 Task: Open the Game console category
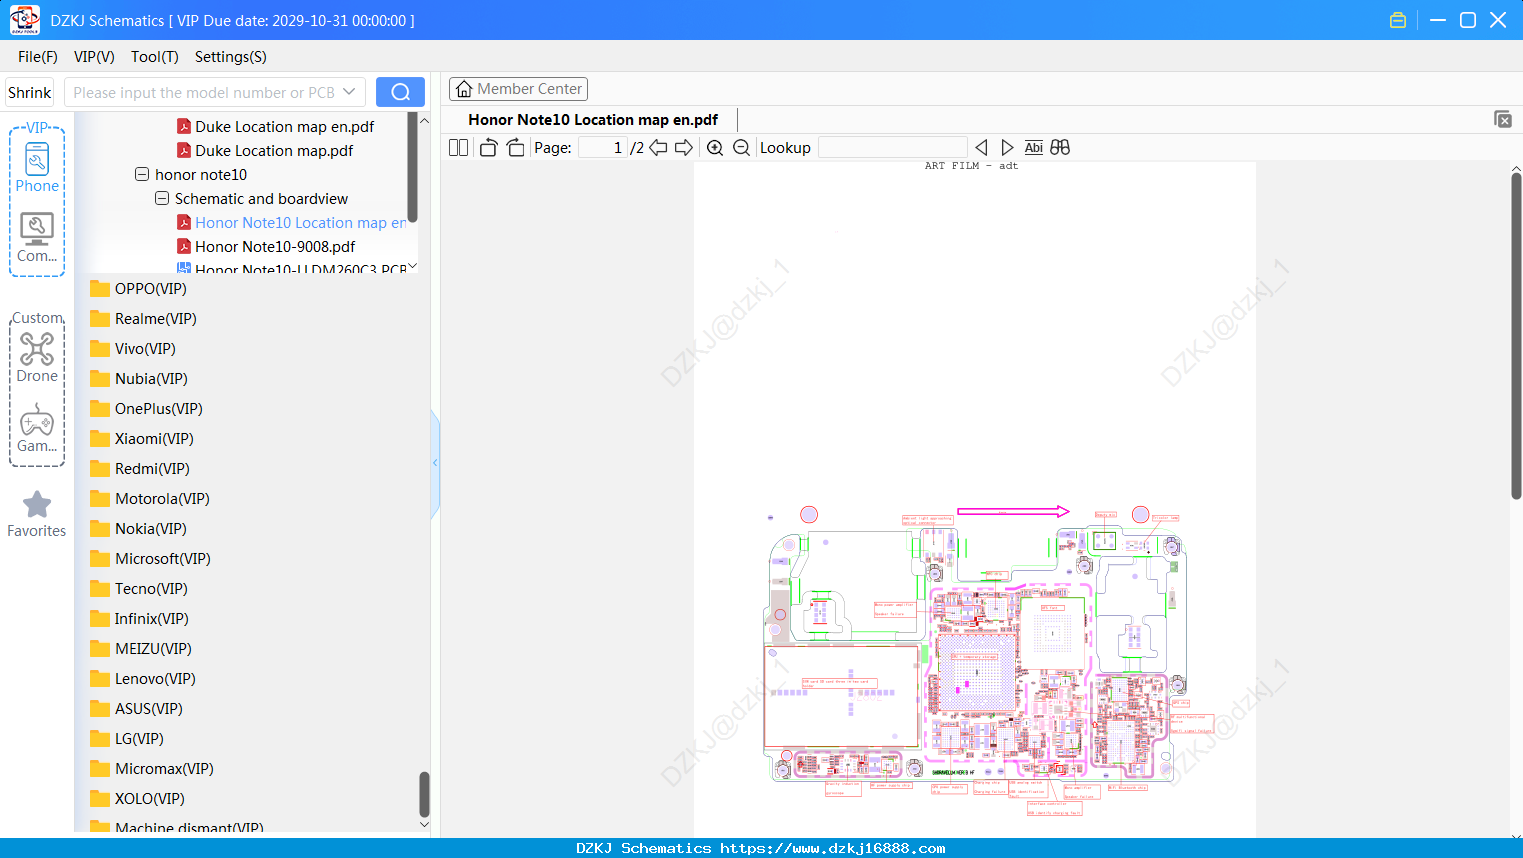37,429
